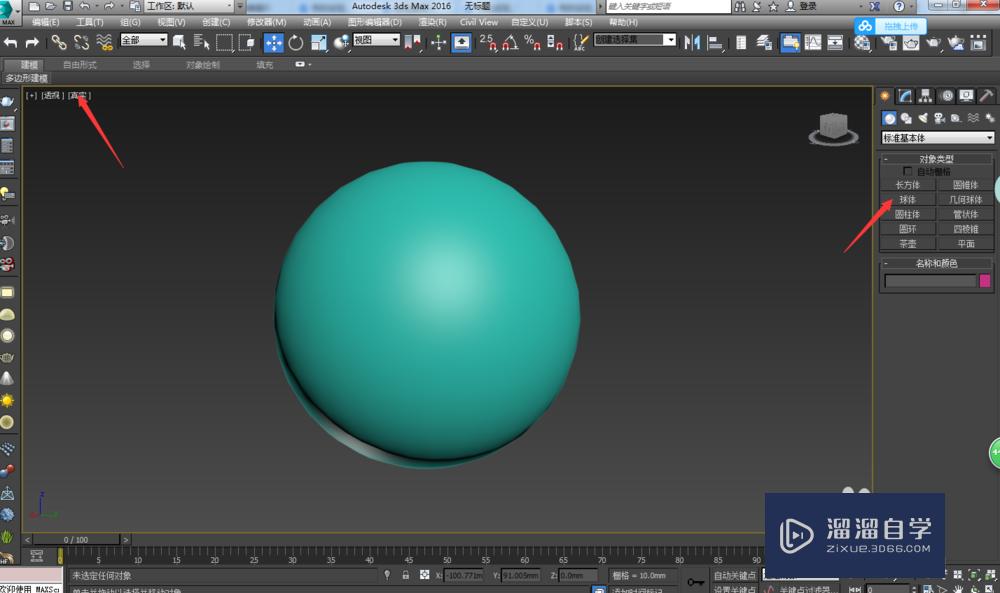
Task: Open the 标准基本体 dropdown
Action: pyautogui.click(x=937, y=138)
